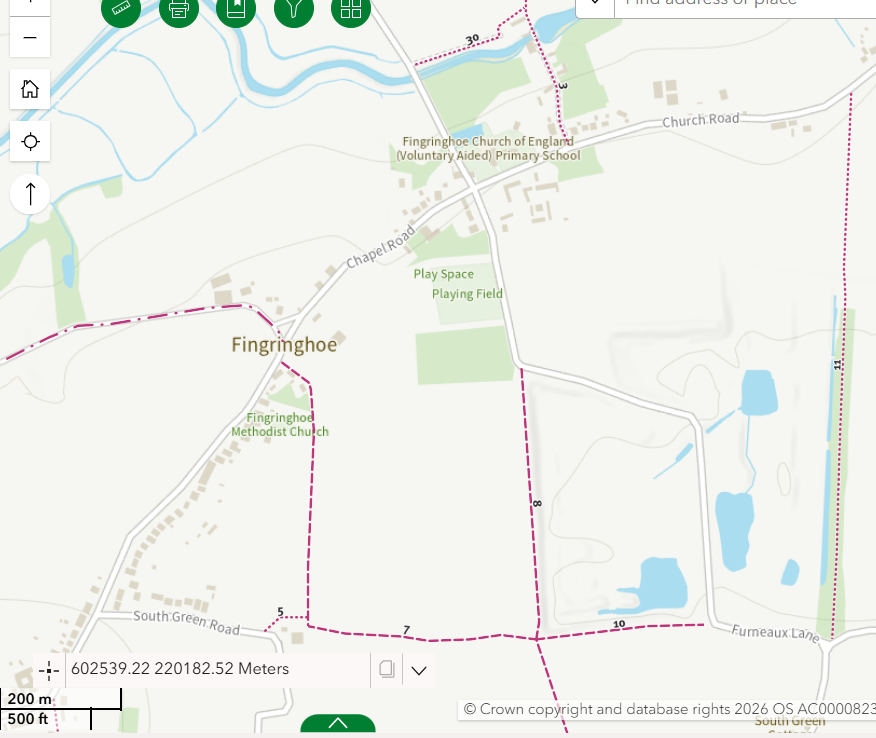
Task: Focus the Find address or place field
Action: click(745, 4)
